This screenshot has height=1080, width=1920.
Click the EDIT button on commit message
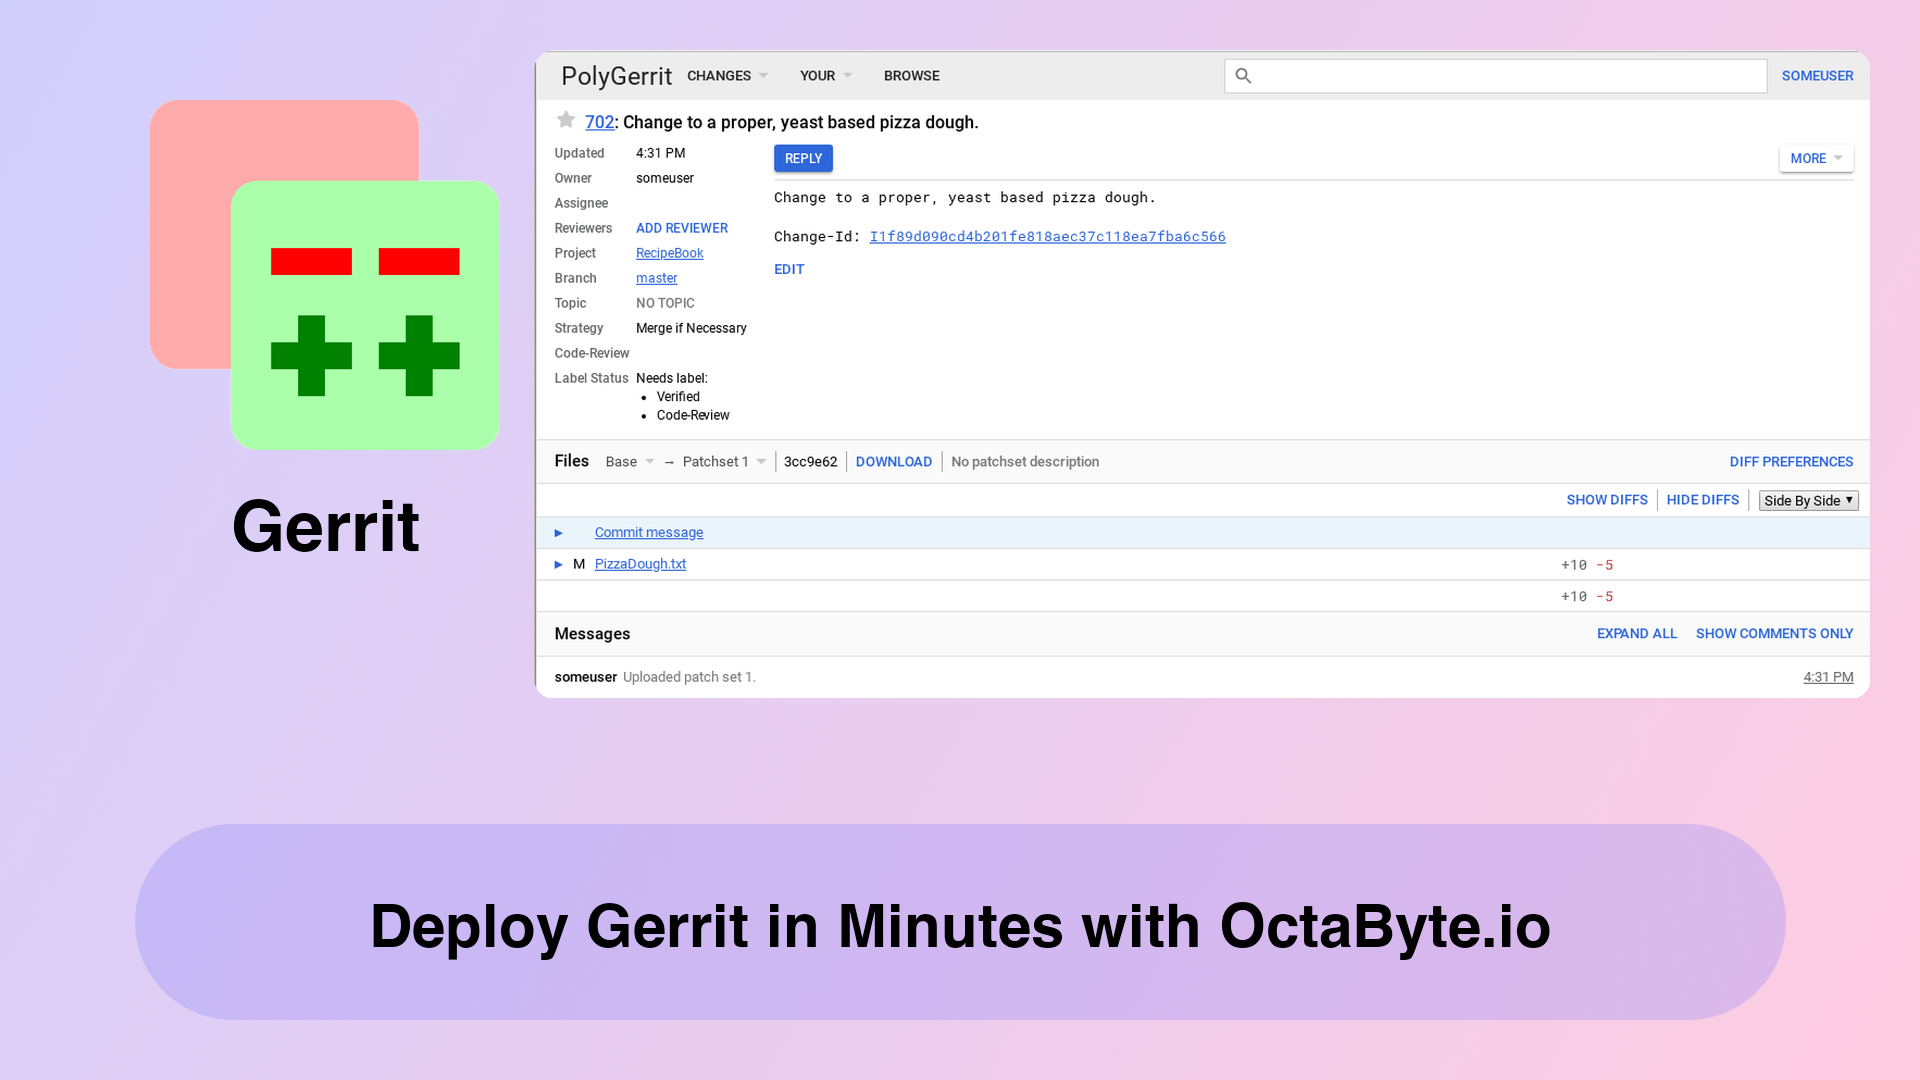(x=790, y=269)
